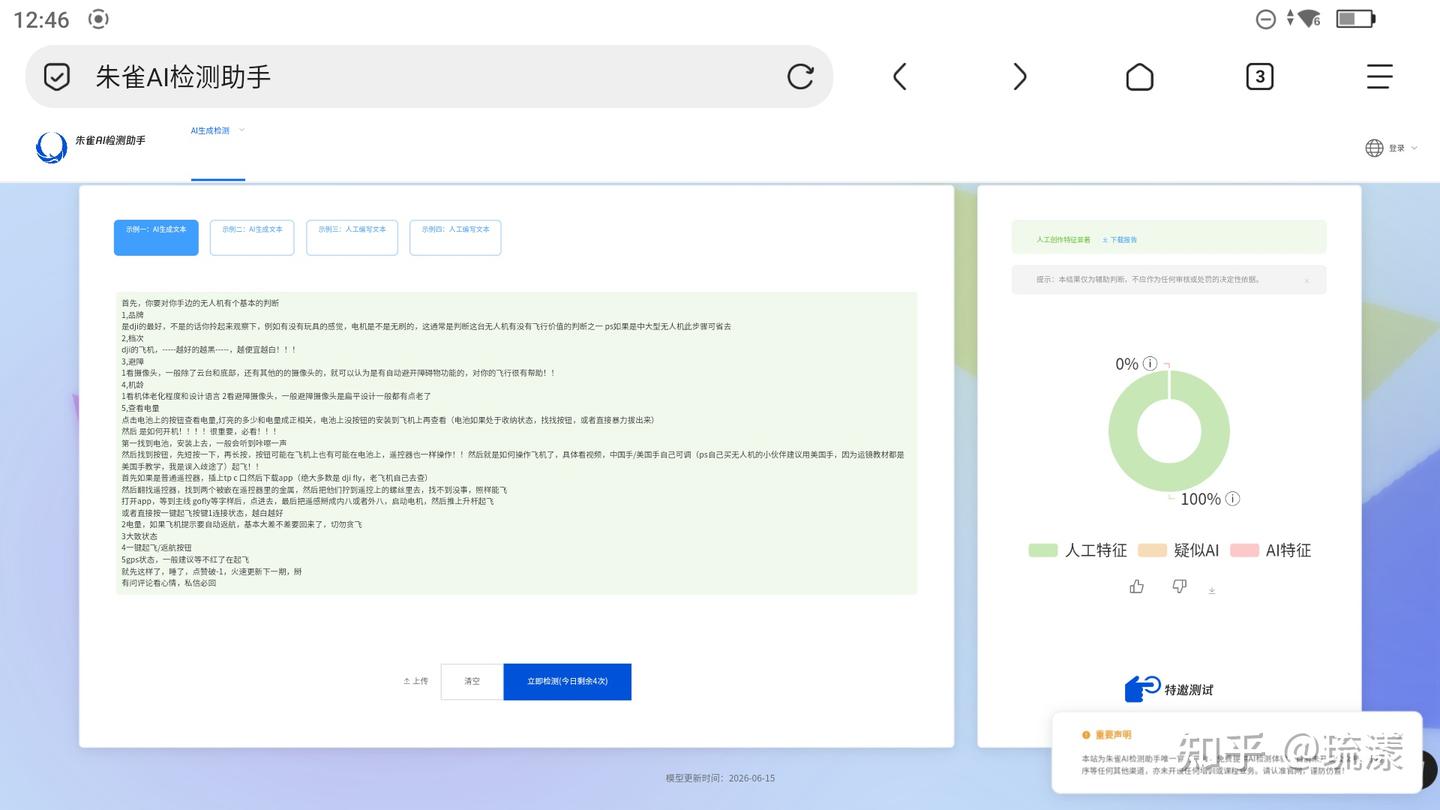Open the 登录 dropdown

1402,148
